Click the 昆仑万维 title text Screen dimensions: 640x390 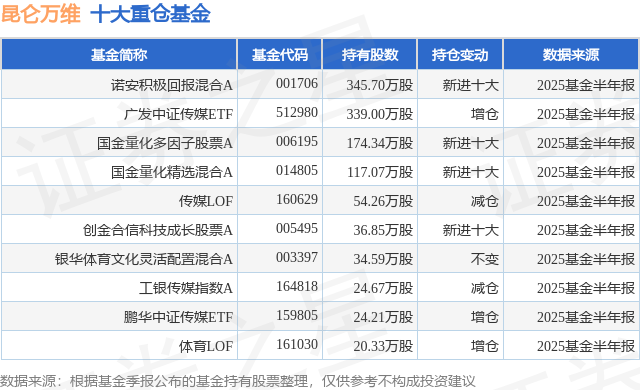coord(41,14)
